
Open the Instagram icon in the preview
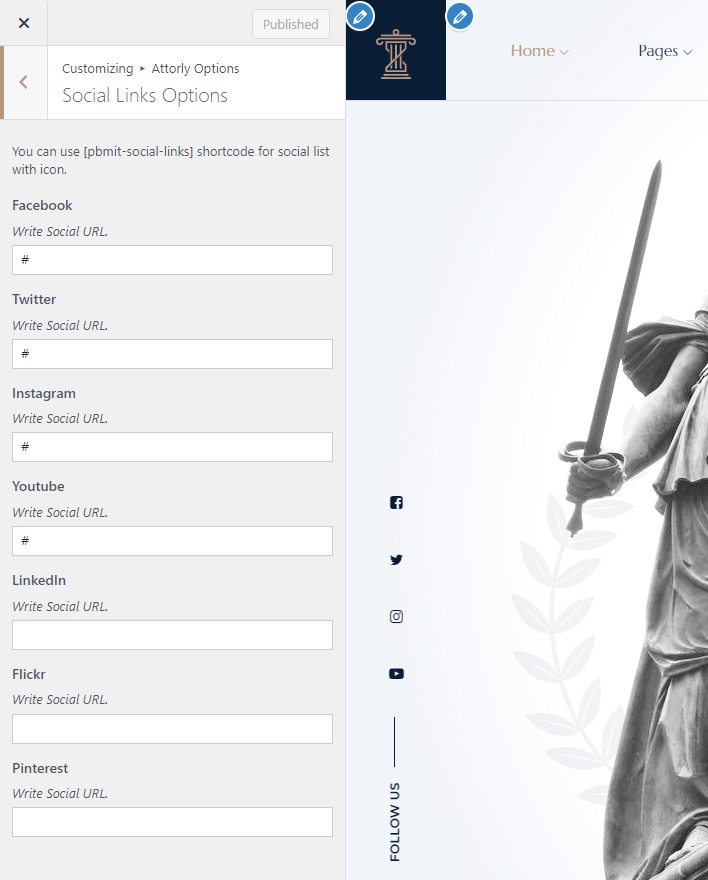point(396,617)
